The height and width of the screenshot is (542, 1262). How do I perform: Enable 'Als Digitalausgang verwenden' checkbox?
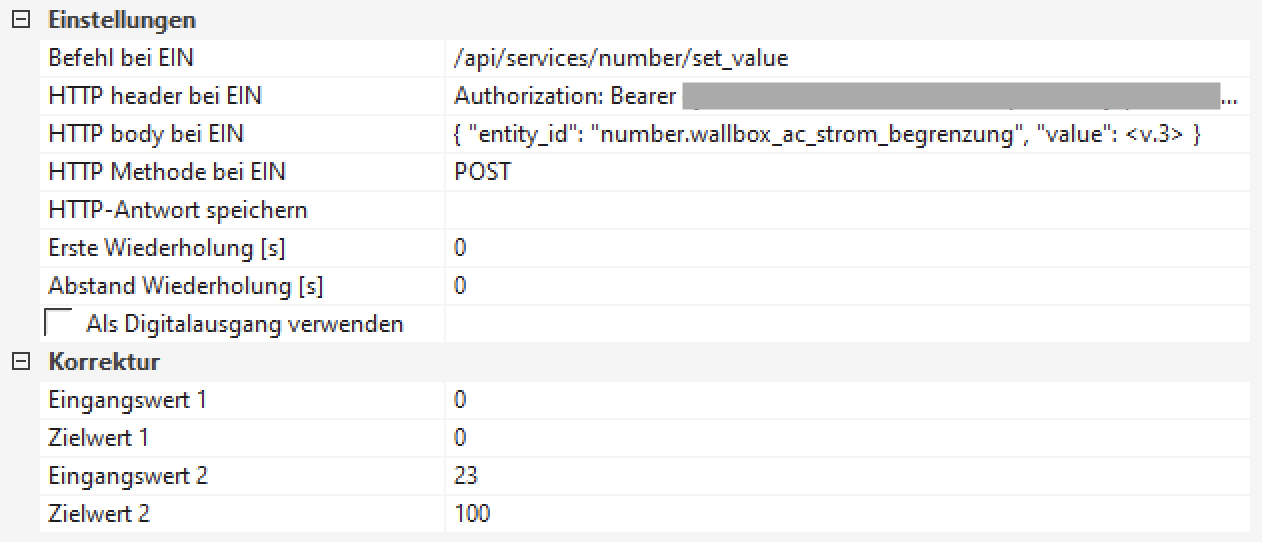click(59, 324)
